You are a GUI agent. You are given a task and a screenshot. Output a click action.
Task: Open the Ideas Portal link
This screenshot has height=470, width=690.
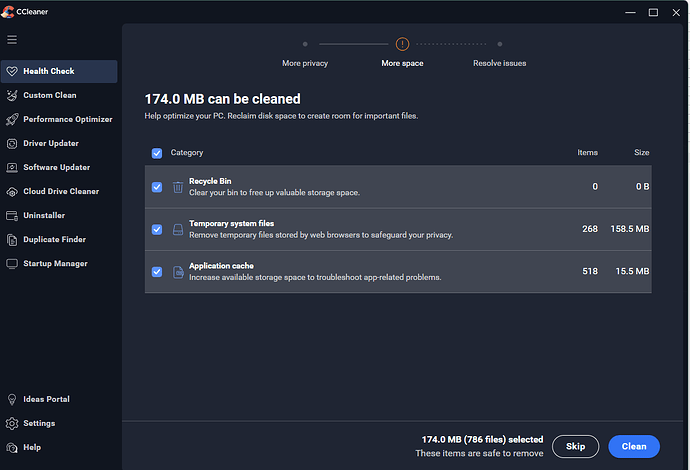46,399
